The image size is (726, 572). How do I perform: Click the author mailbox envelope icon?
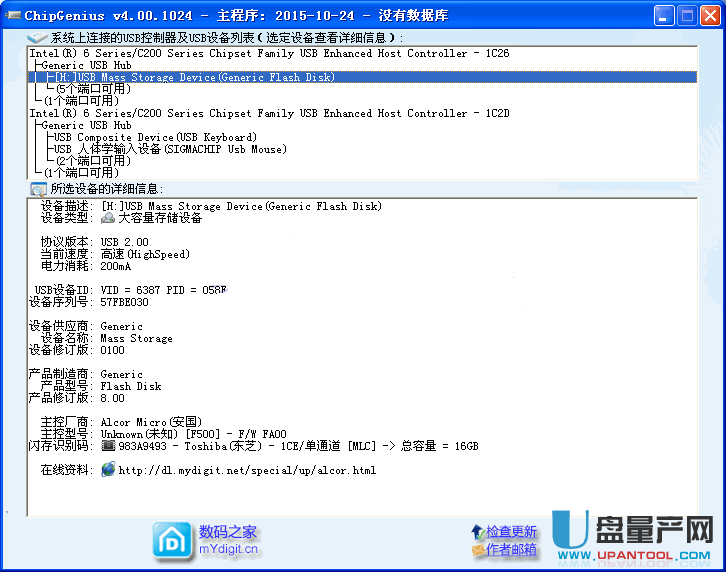coord(478,550)
